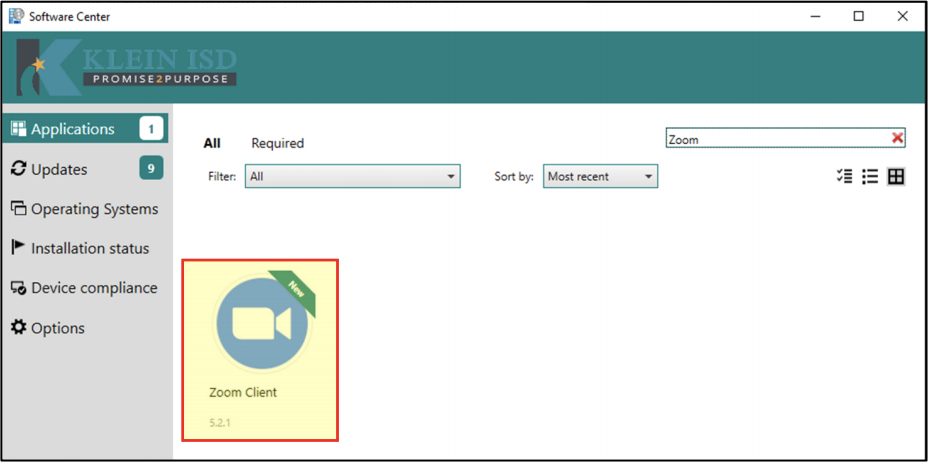Image resolution: width=928 pixels, height=464 pixels.
Task: Click the Updates refresh arrows icon
Action: [19, 169]
